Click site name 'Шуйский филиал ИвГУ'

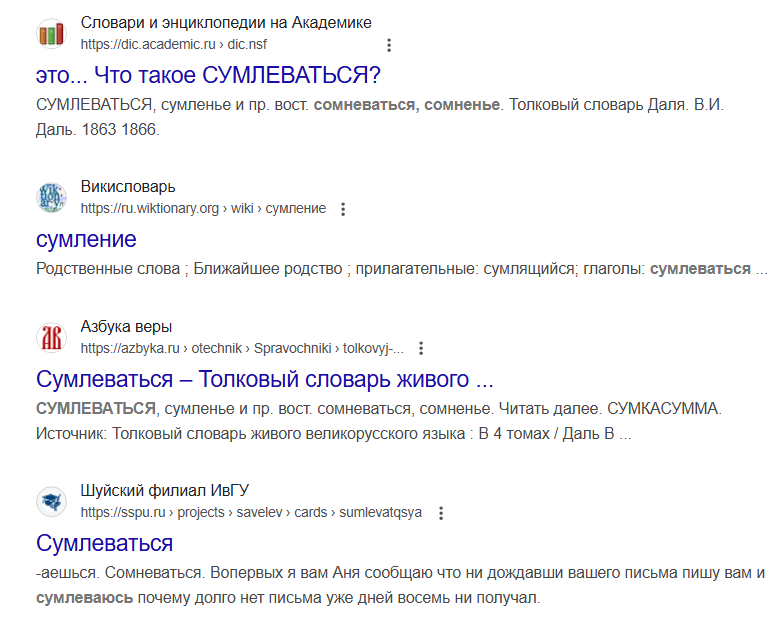(164, 491)
